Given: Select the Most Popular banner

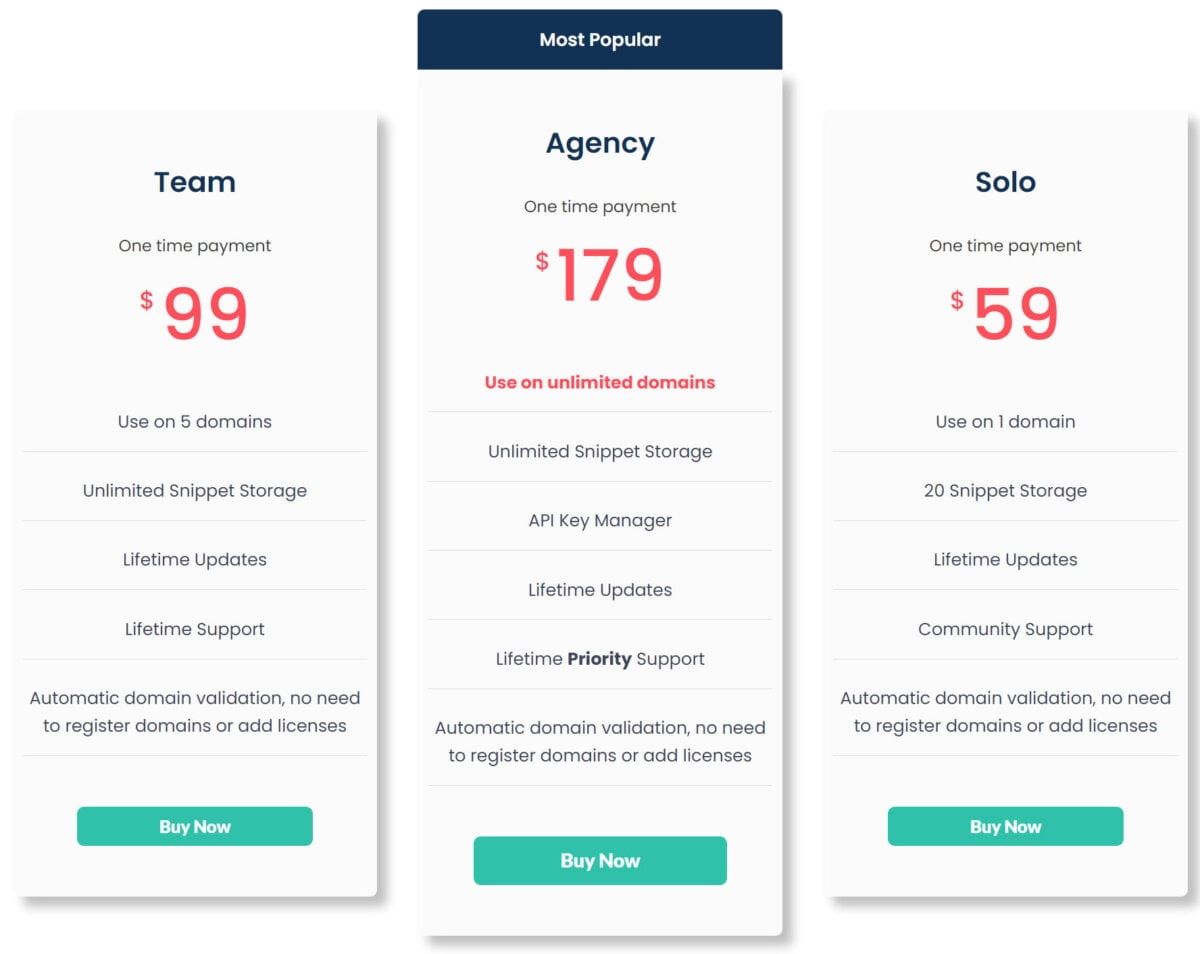Looking at the screenshot, I should [600, 40].
